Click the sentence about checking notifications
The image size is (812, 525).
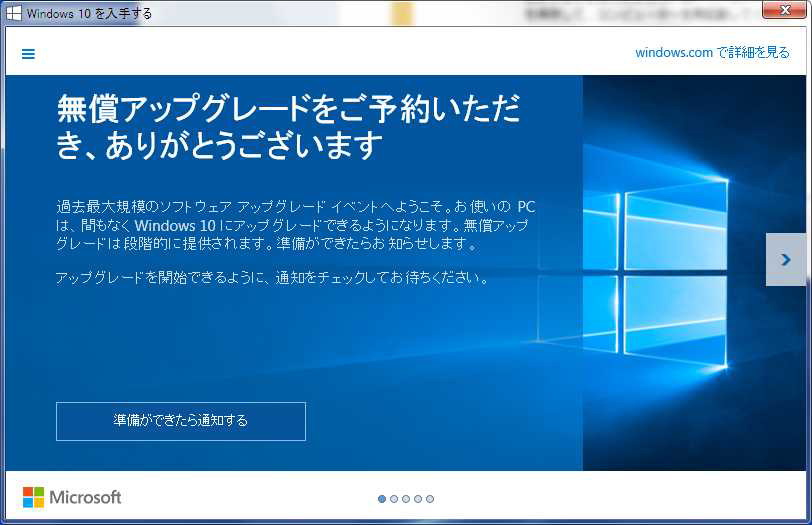273,278
